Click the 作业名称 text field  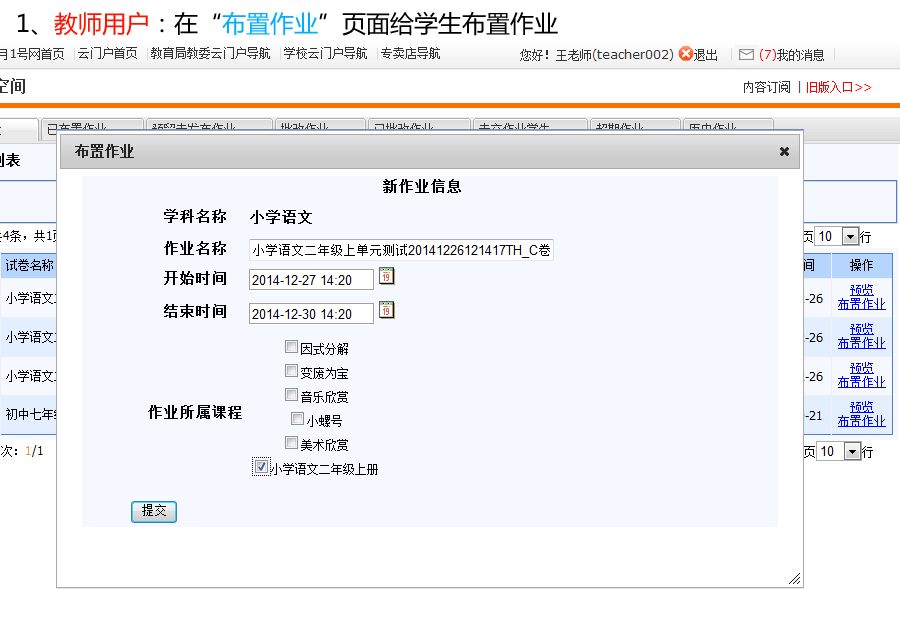[x=400, y=250]
